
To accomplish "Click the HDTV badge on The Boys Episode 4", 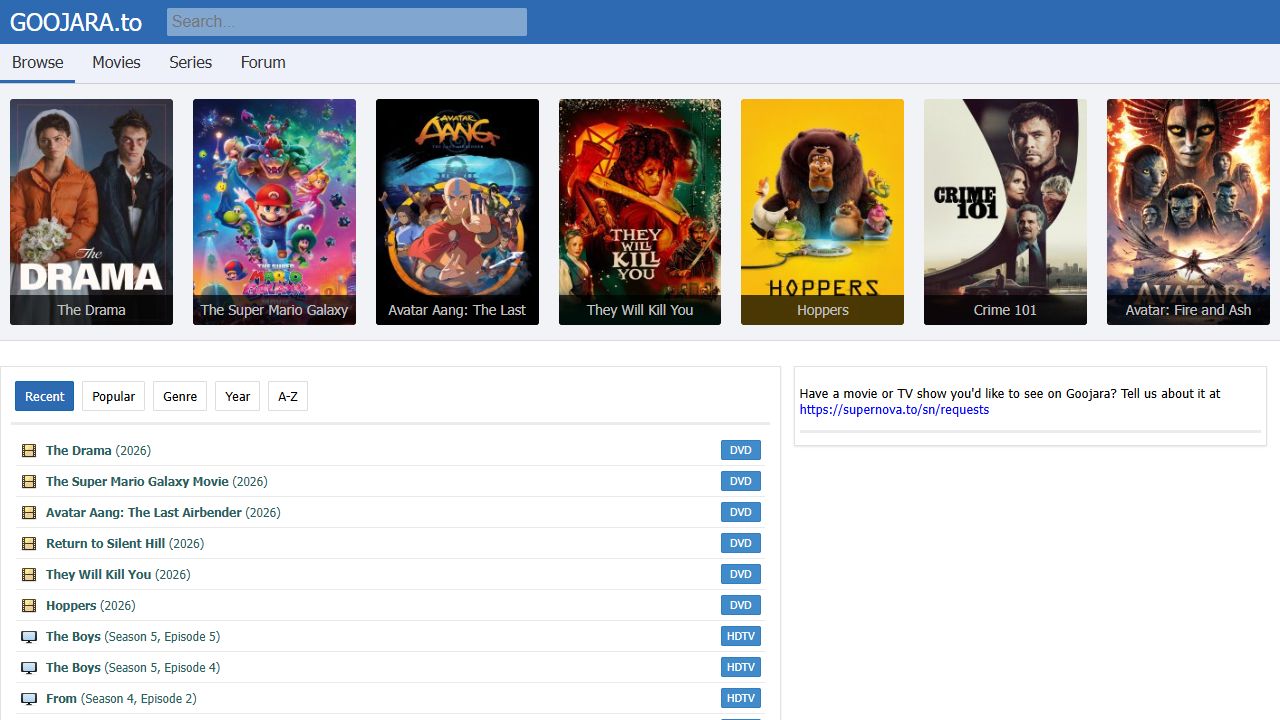I will pos(741,668).
